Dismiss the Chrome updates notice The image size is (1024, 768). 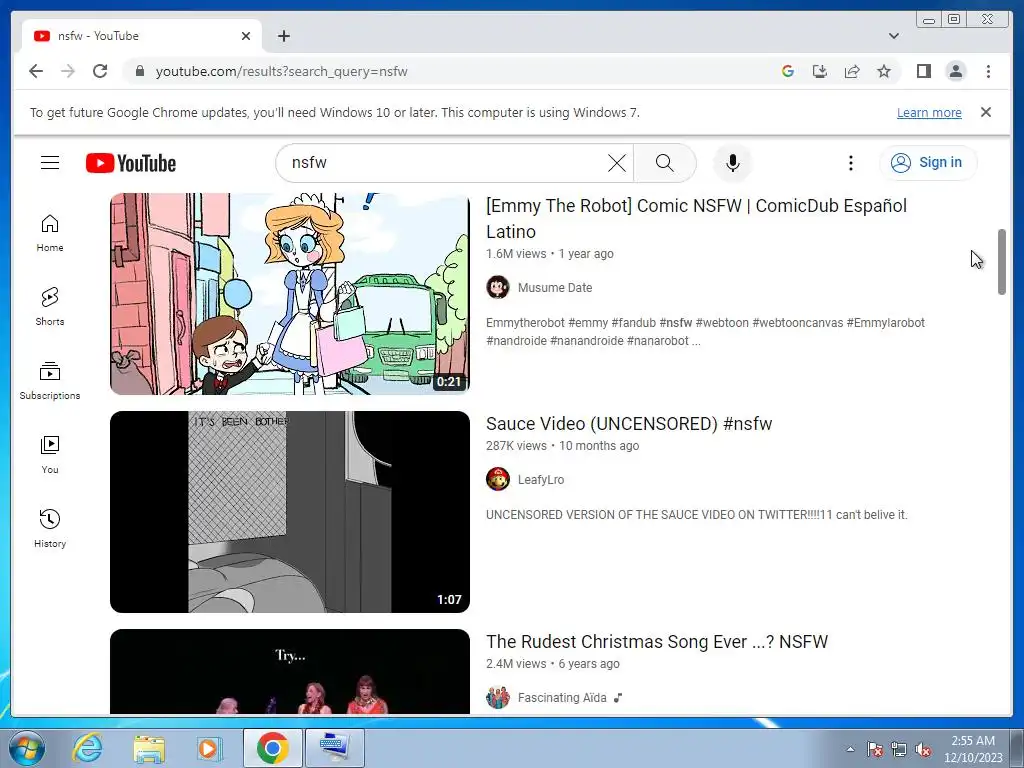[985, 112]
